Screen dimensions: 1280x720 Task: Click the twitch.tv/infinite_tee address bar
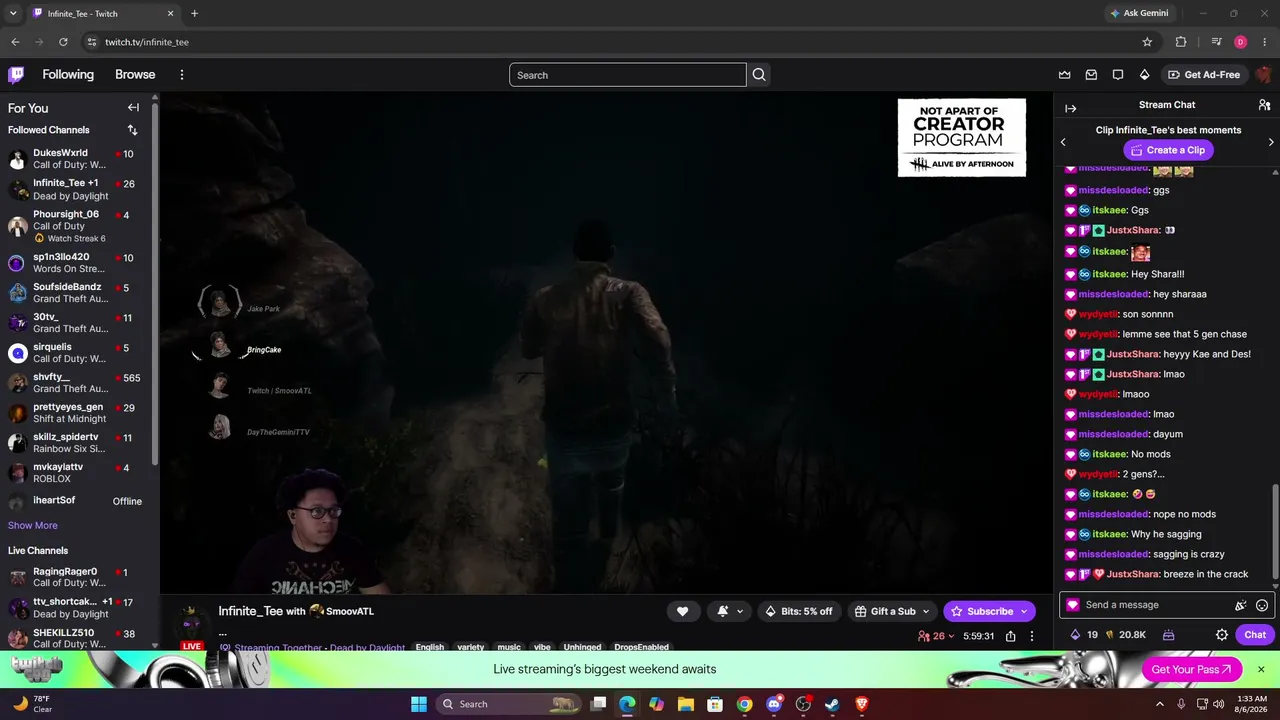610,42
